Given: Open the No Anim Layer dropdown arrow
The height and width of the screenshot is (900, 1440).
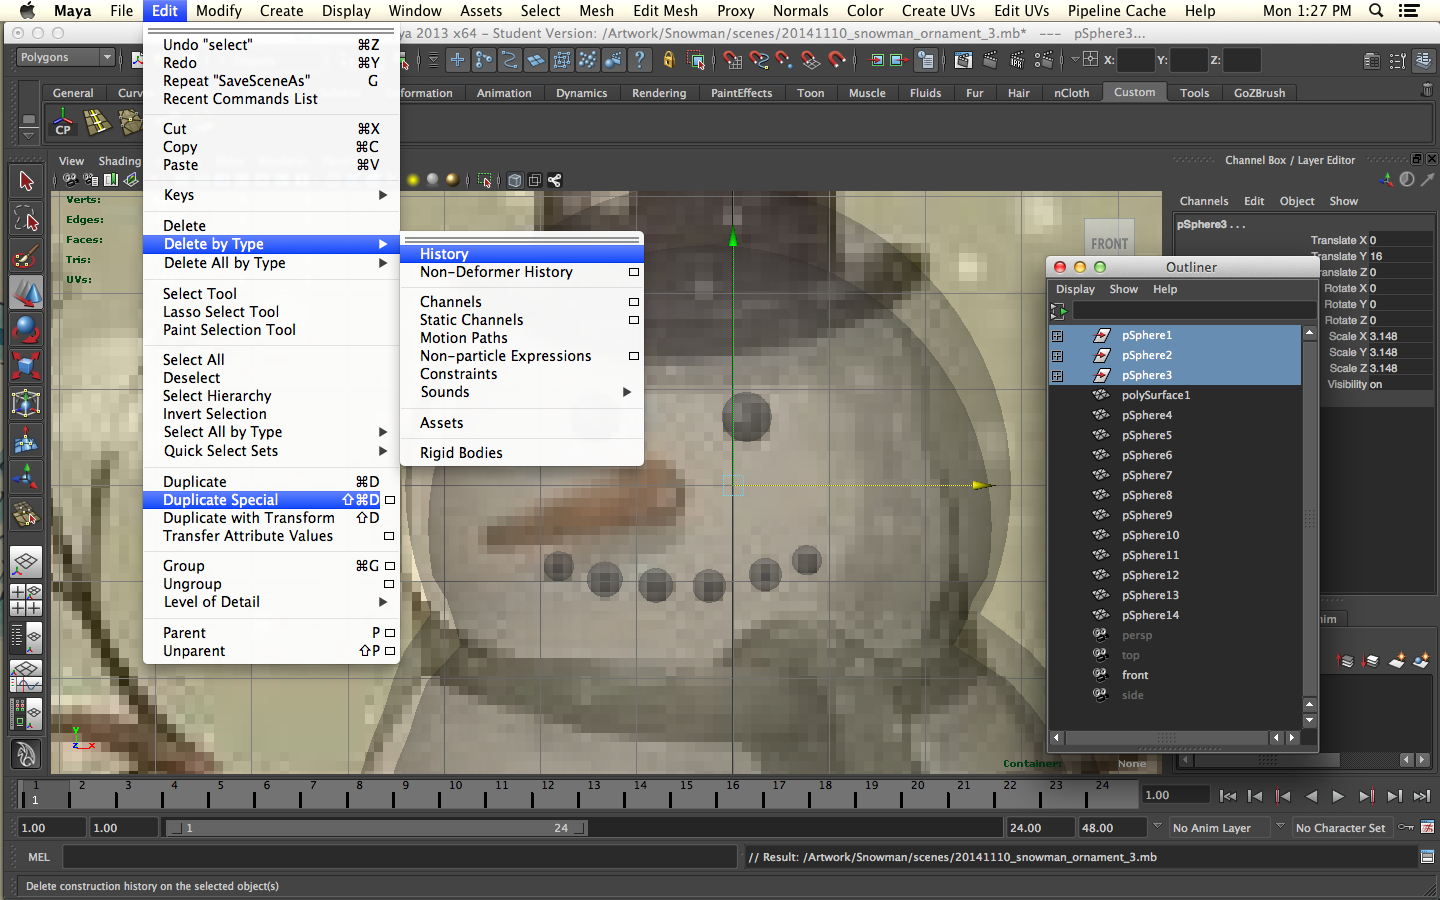Looking at the screenshot, I should 1157,826.
